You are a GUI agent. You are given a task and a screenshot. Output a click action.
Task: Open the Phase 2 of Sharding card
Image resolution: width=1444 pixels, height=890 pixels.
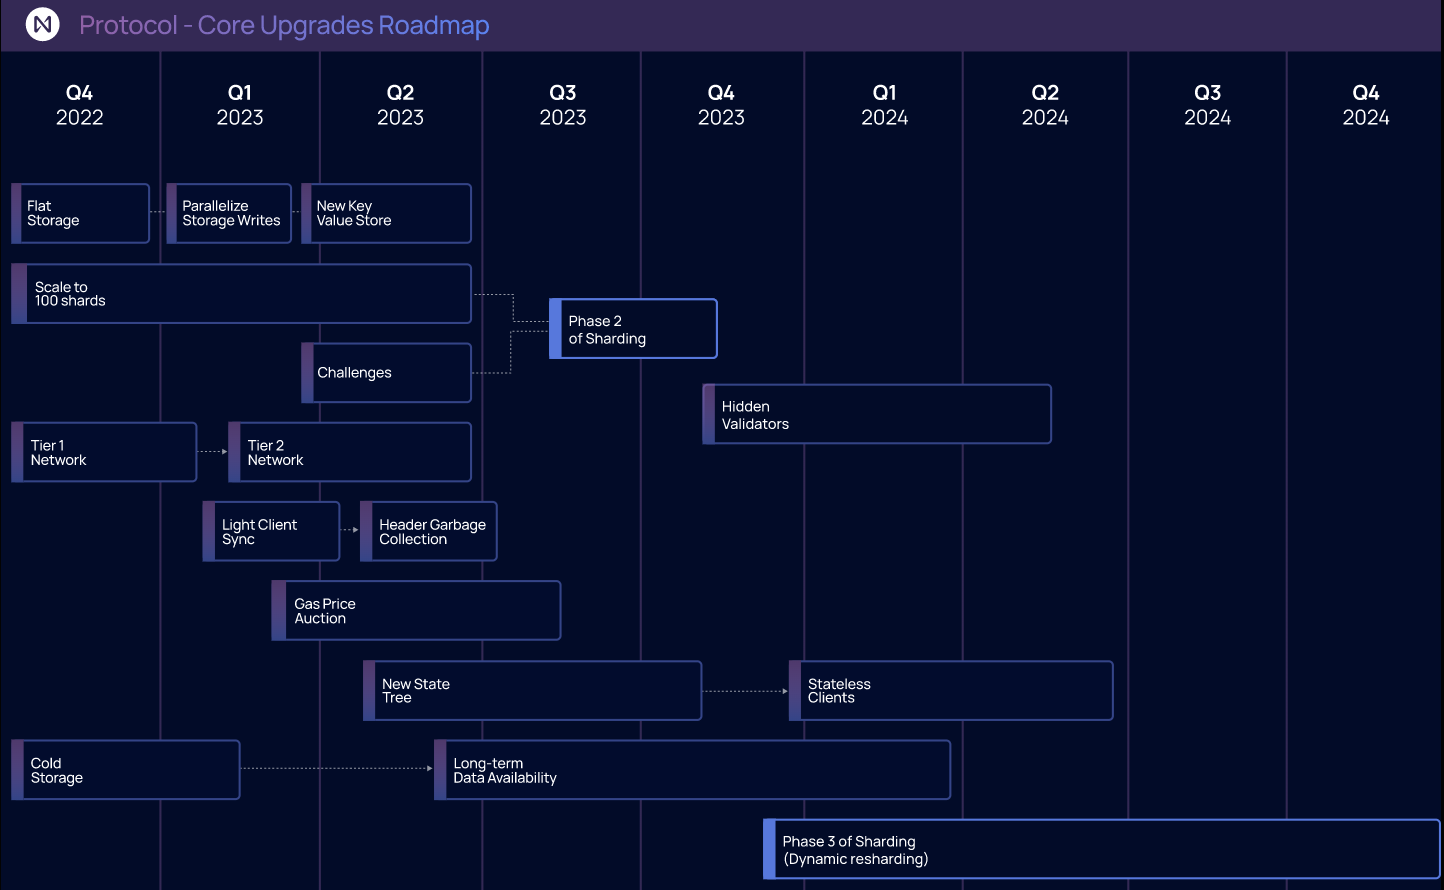[633, 329]
